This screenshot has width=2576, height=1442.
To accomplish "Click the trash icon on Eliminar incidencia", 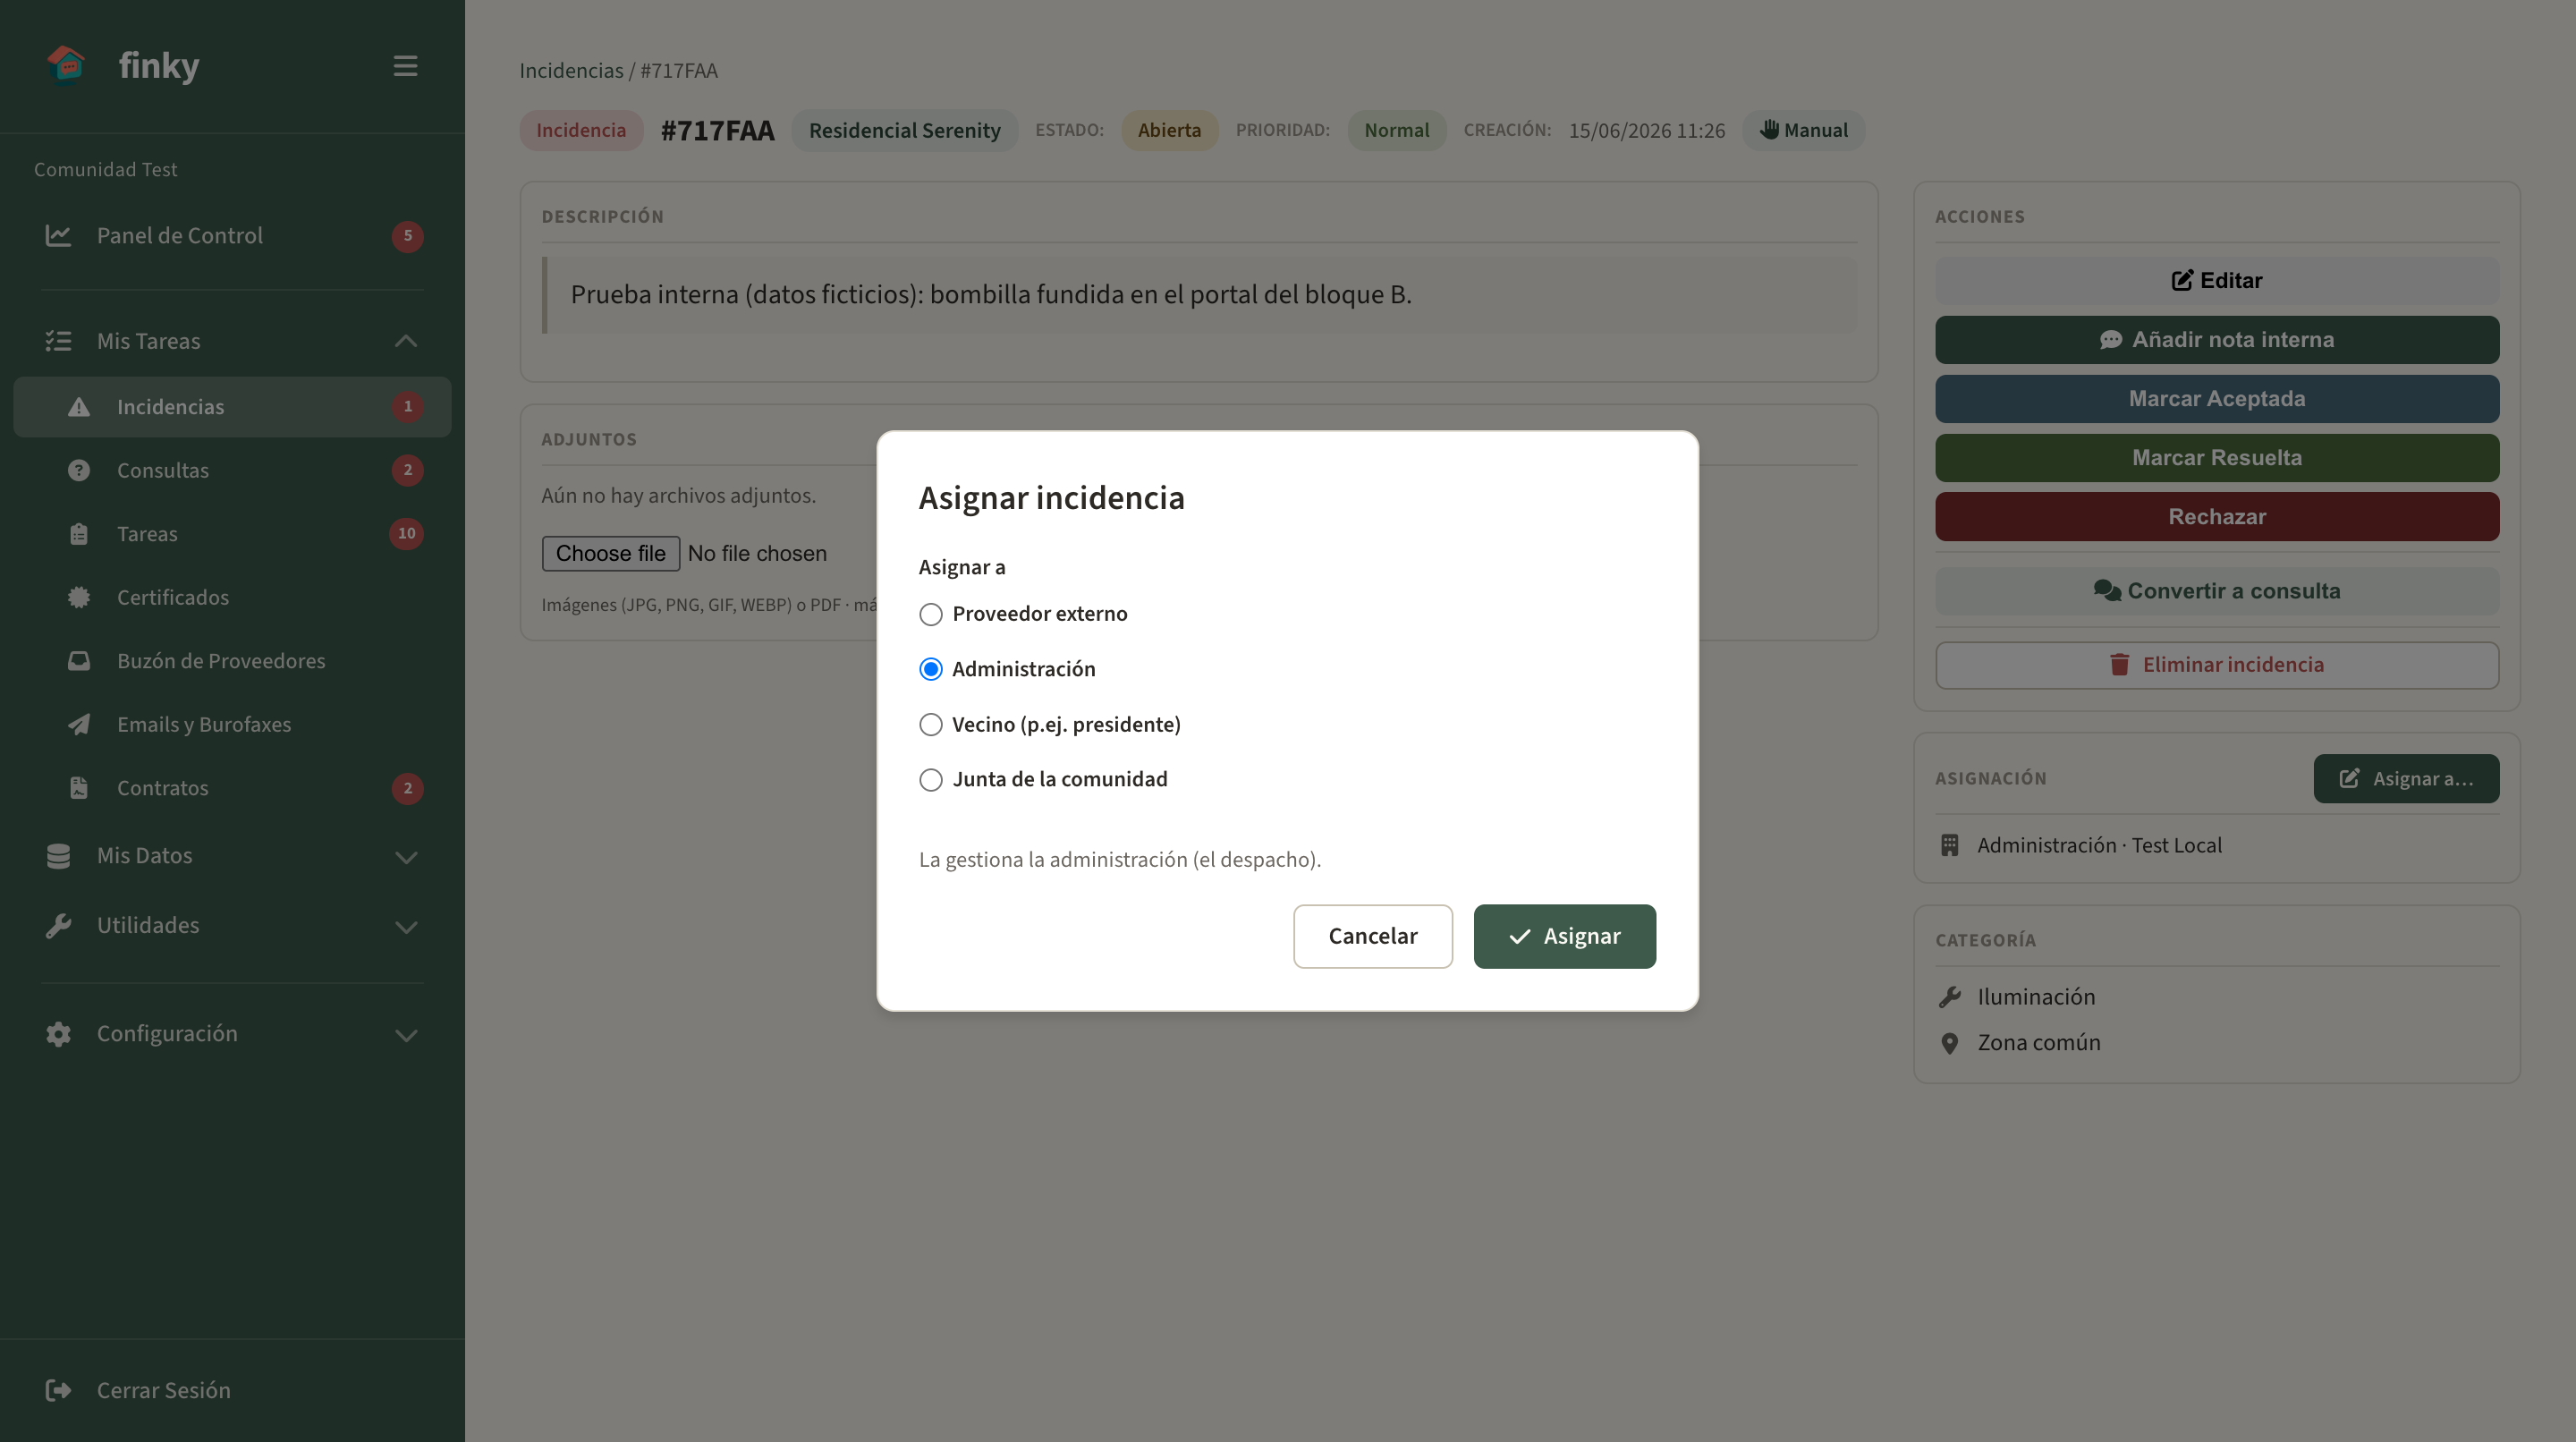I will 2119,665.
